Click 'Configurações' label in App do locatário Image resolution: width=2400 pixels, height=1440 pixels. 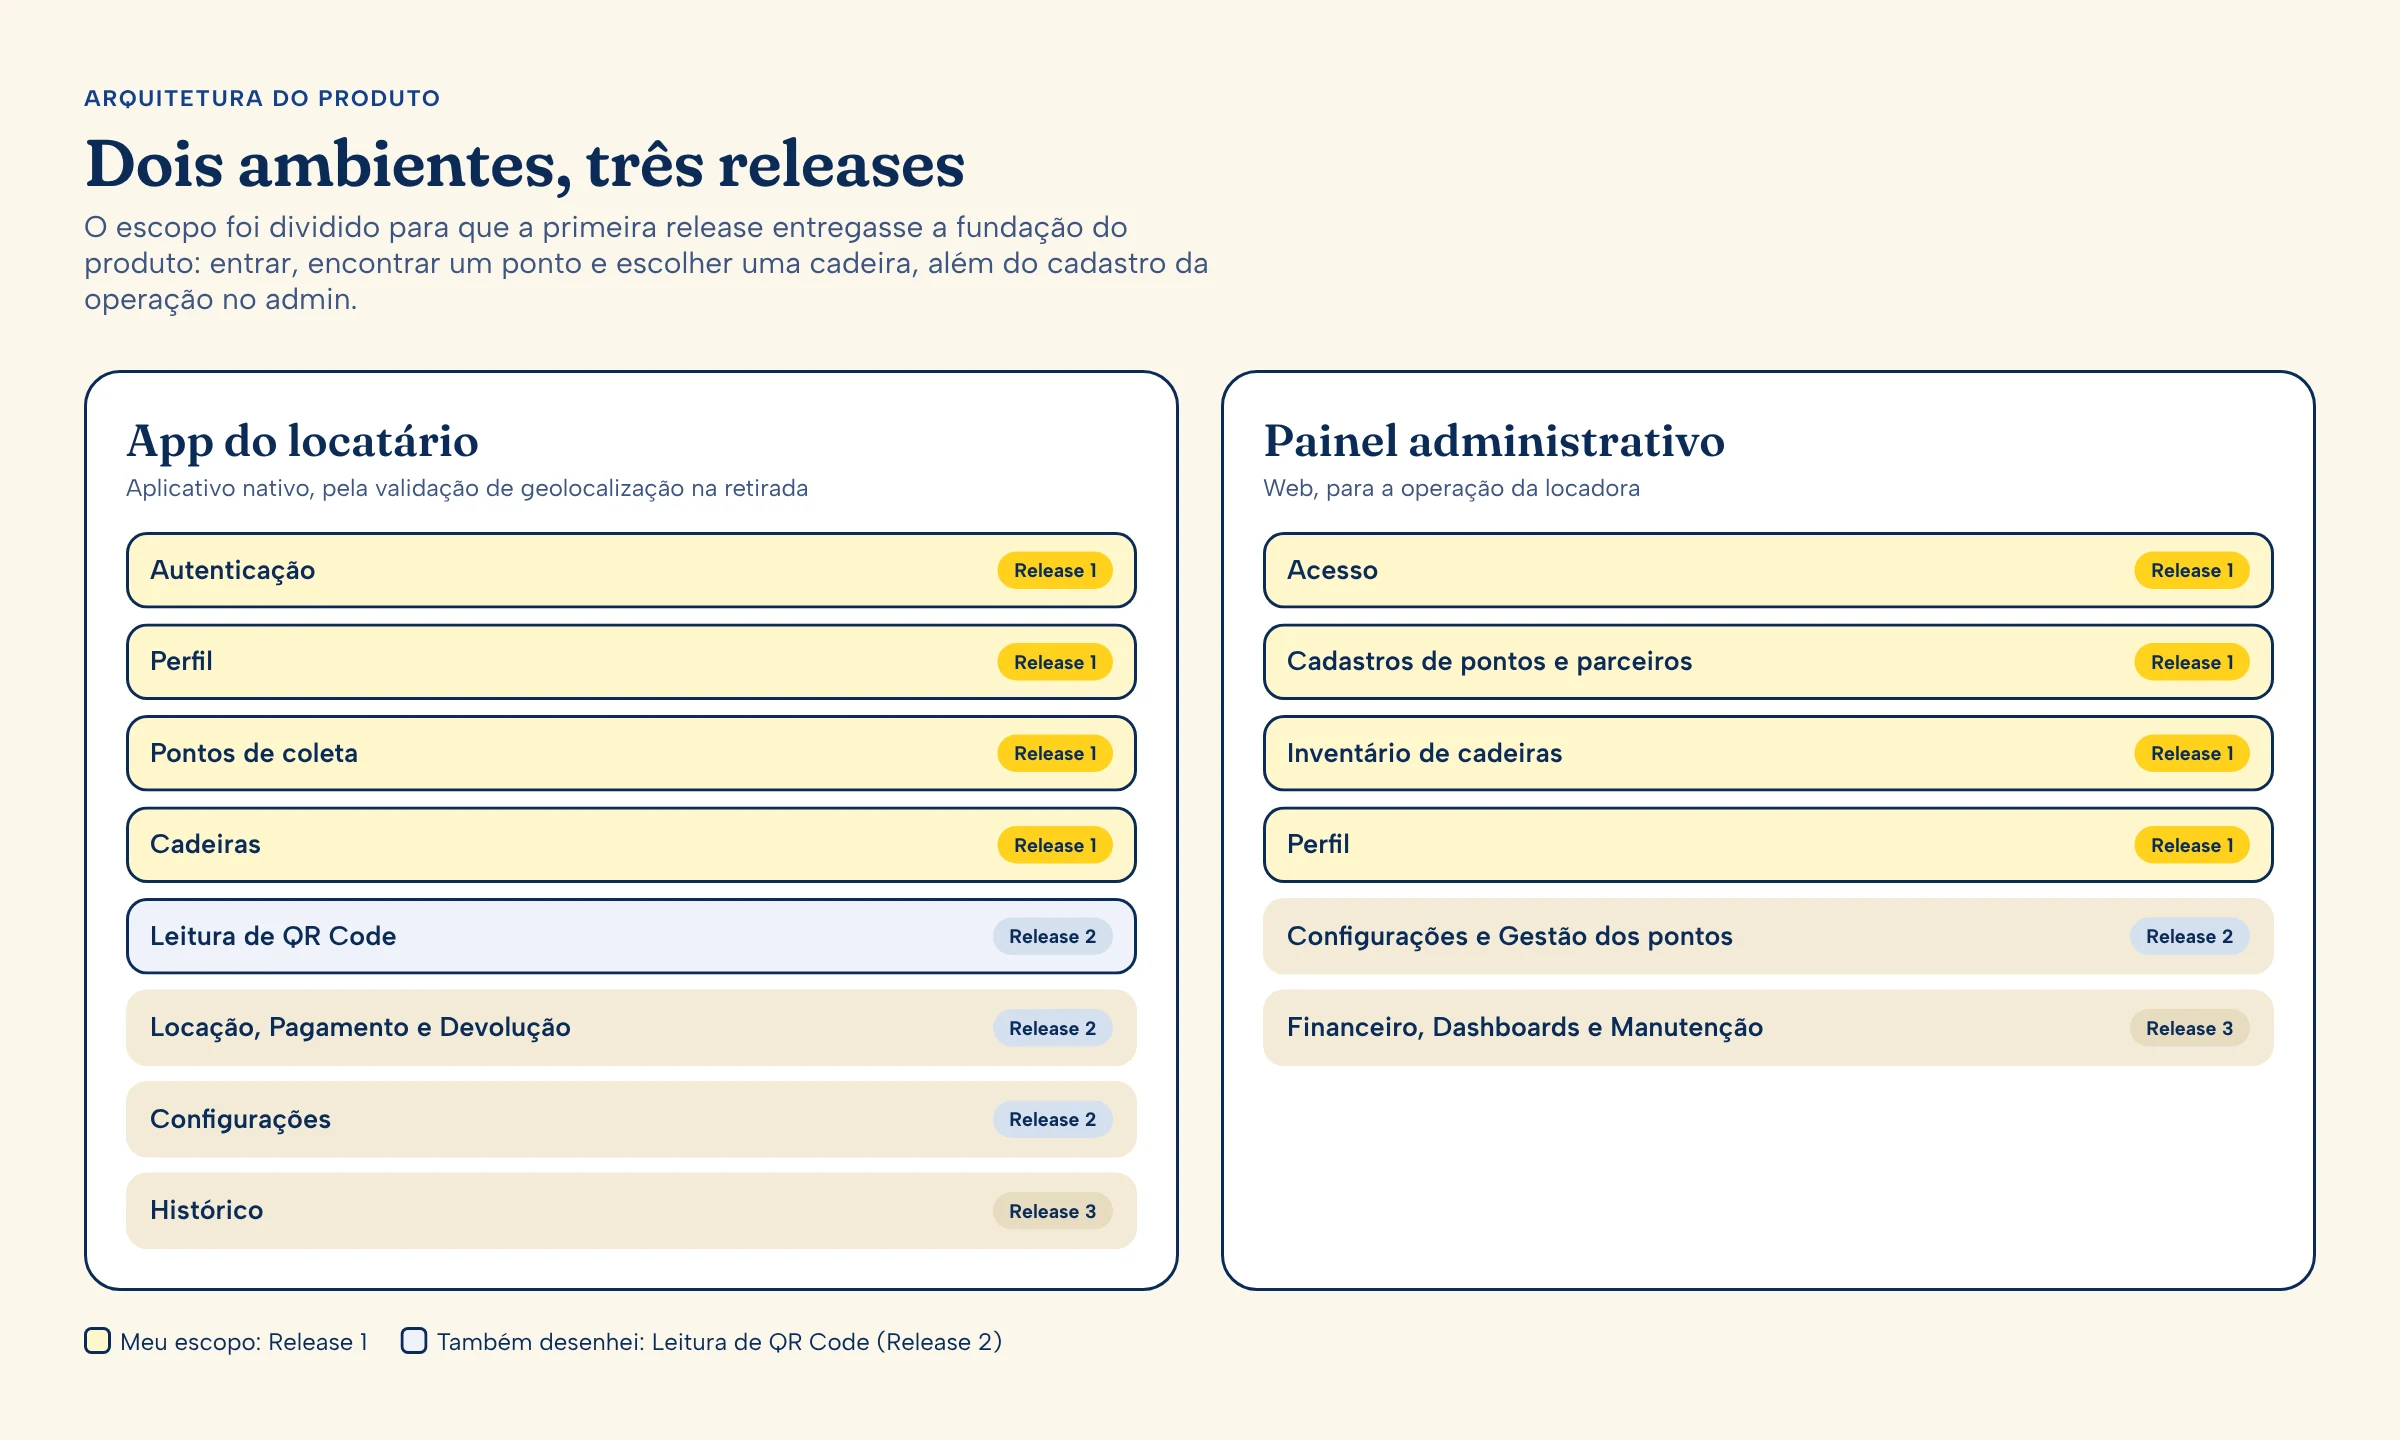coord(240,1119)
